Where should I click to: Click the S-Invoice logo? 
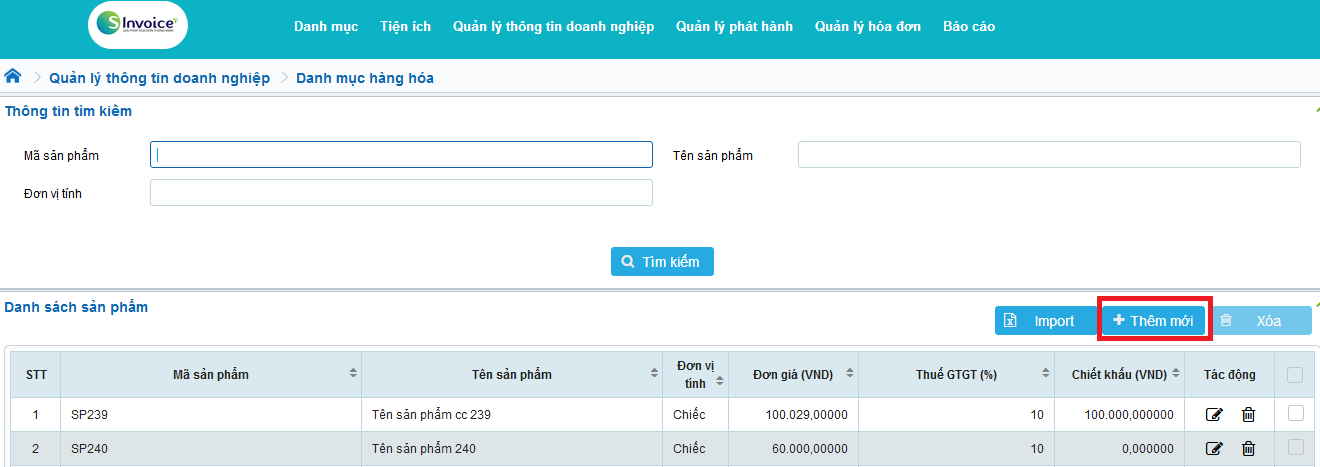pos(138,26)
